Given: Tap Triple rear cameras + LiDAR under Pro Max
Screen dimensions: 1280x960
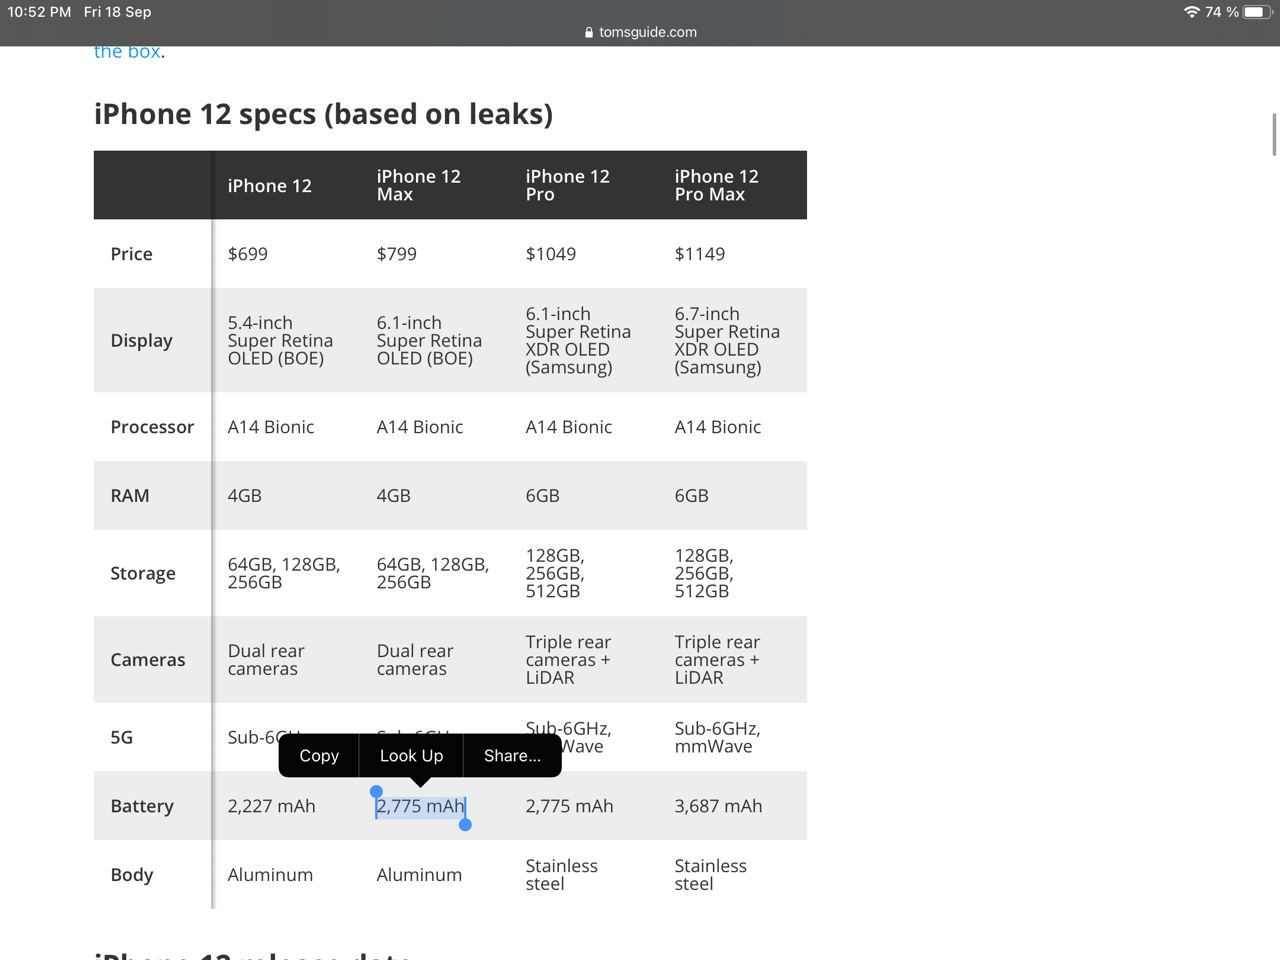Looking at the screenshot, I should [x=718, y=660].
